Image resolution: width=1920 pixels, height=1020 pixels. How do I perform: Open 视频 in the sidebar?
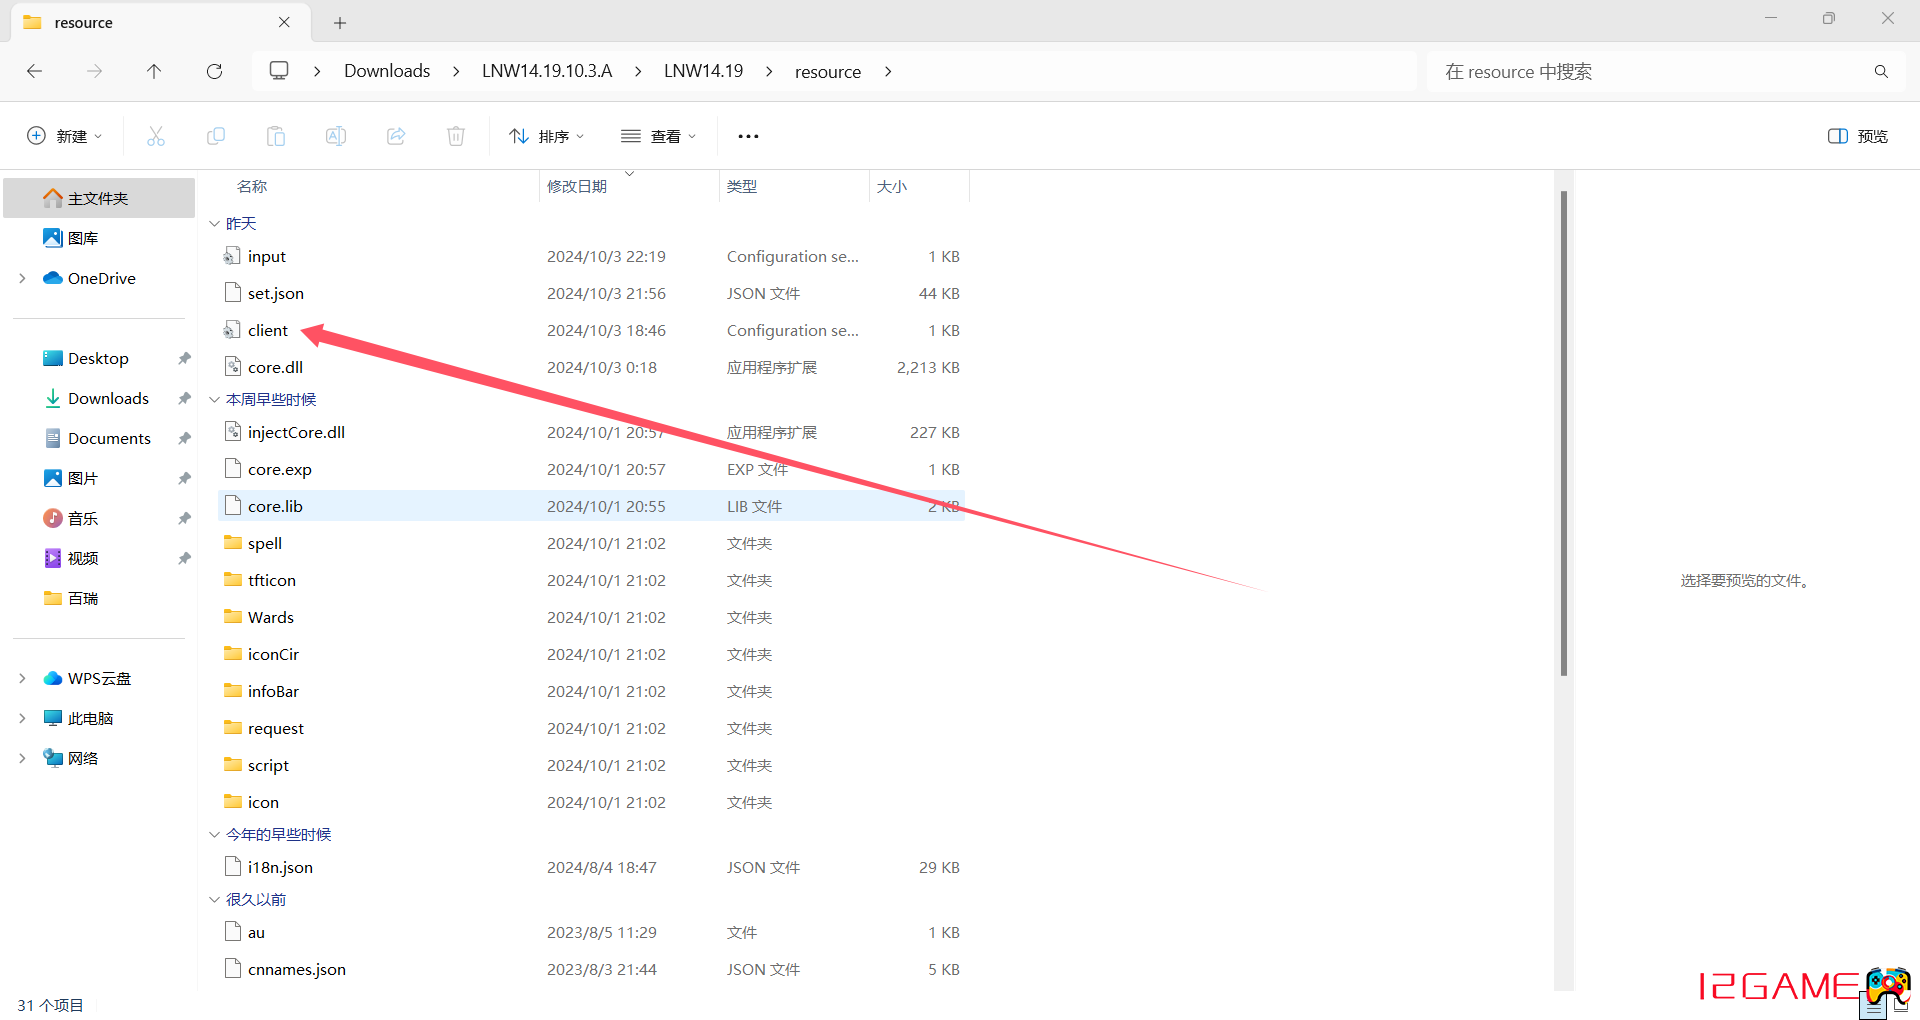pos(99,558)
